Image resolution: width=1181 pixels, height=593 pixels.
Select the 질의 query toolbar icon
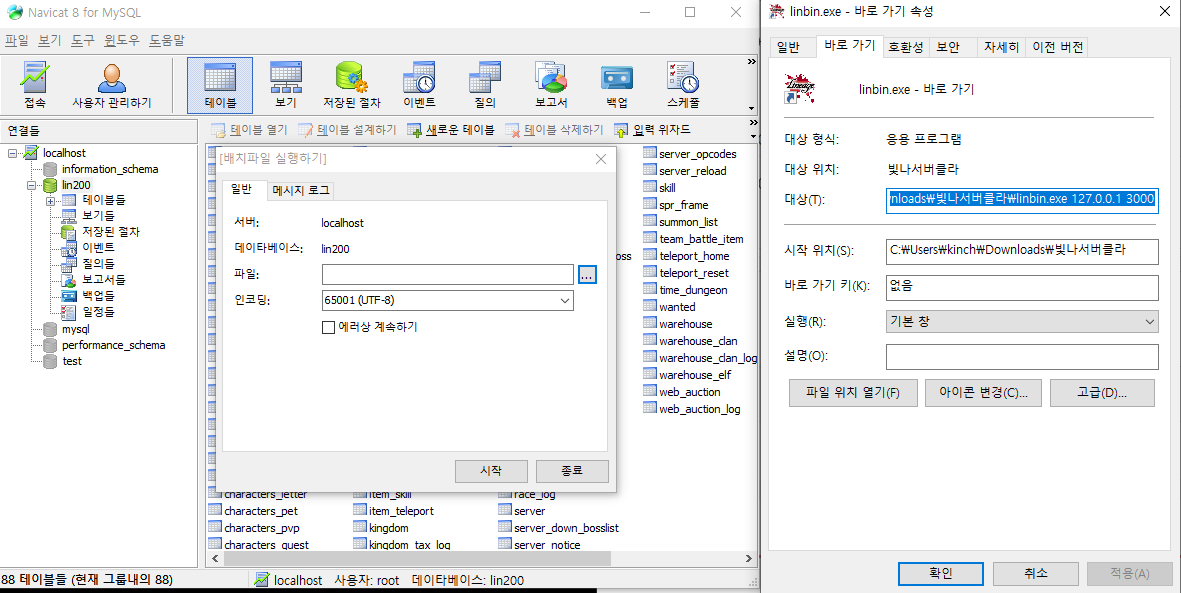(x=485, y=86)
